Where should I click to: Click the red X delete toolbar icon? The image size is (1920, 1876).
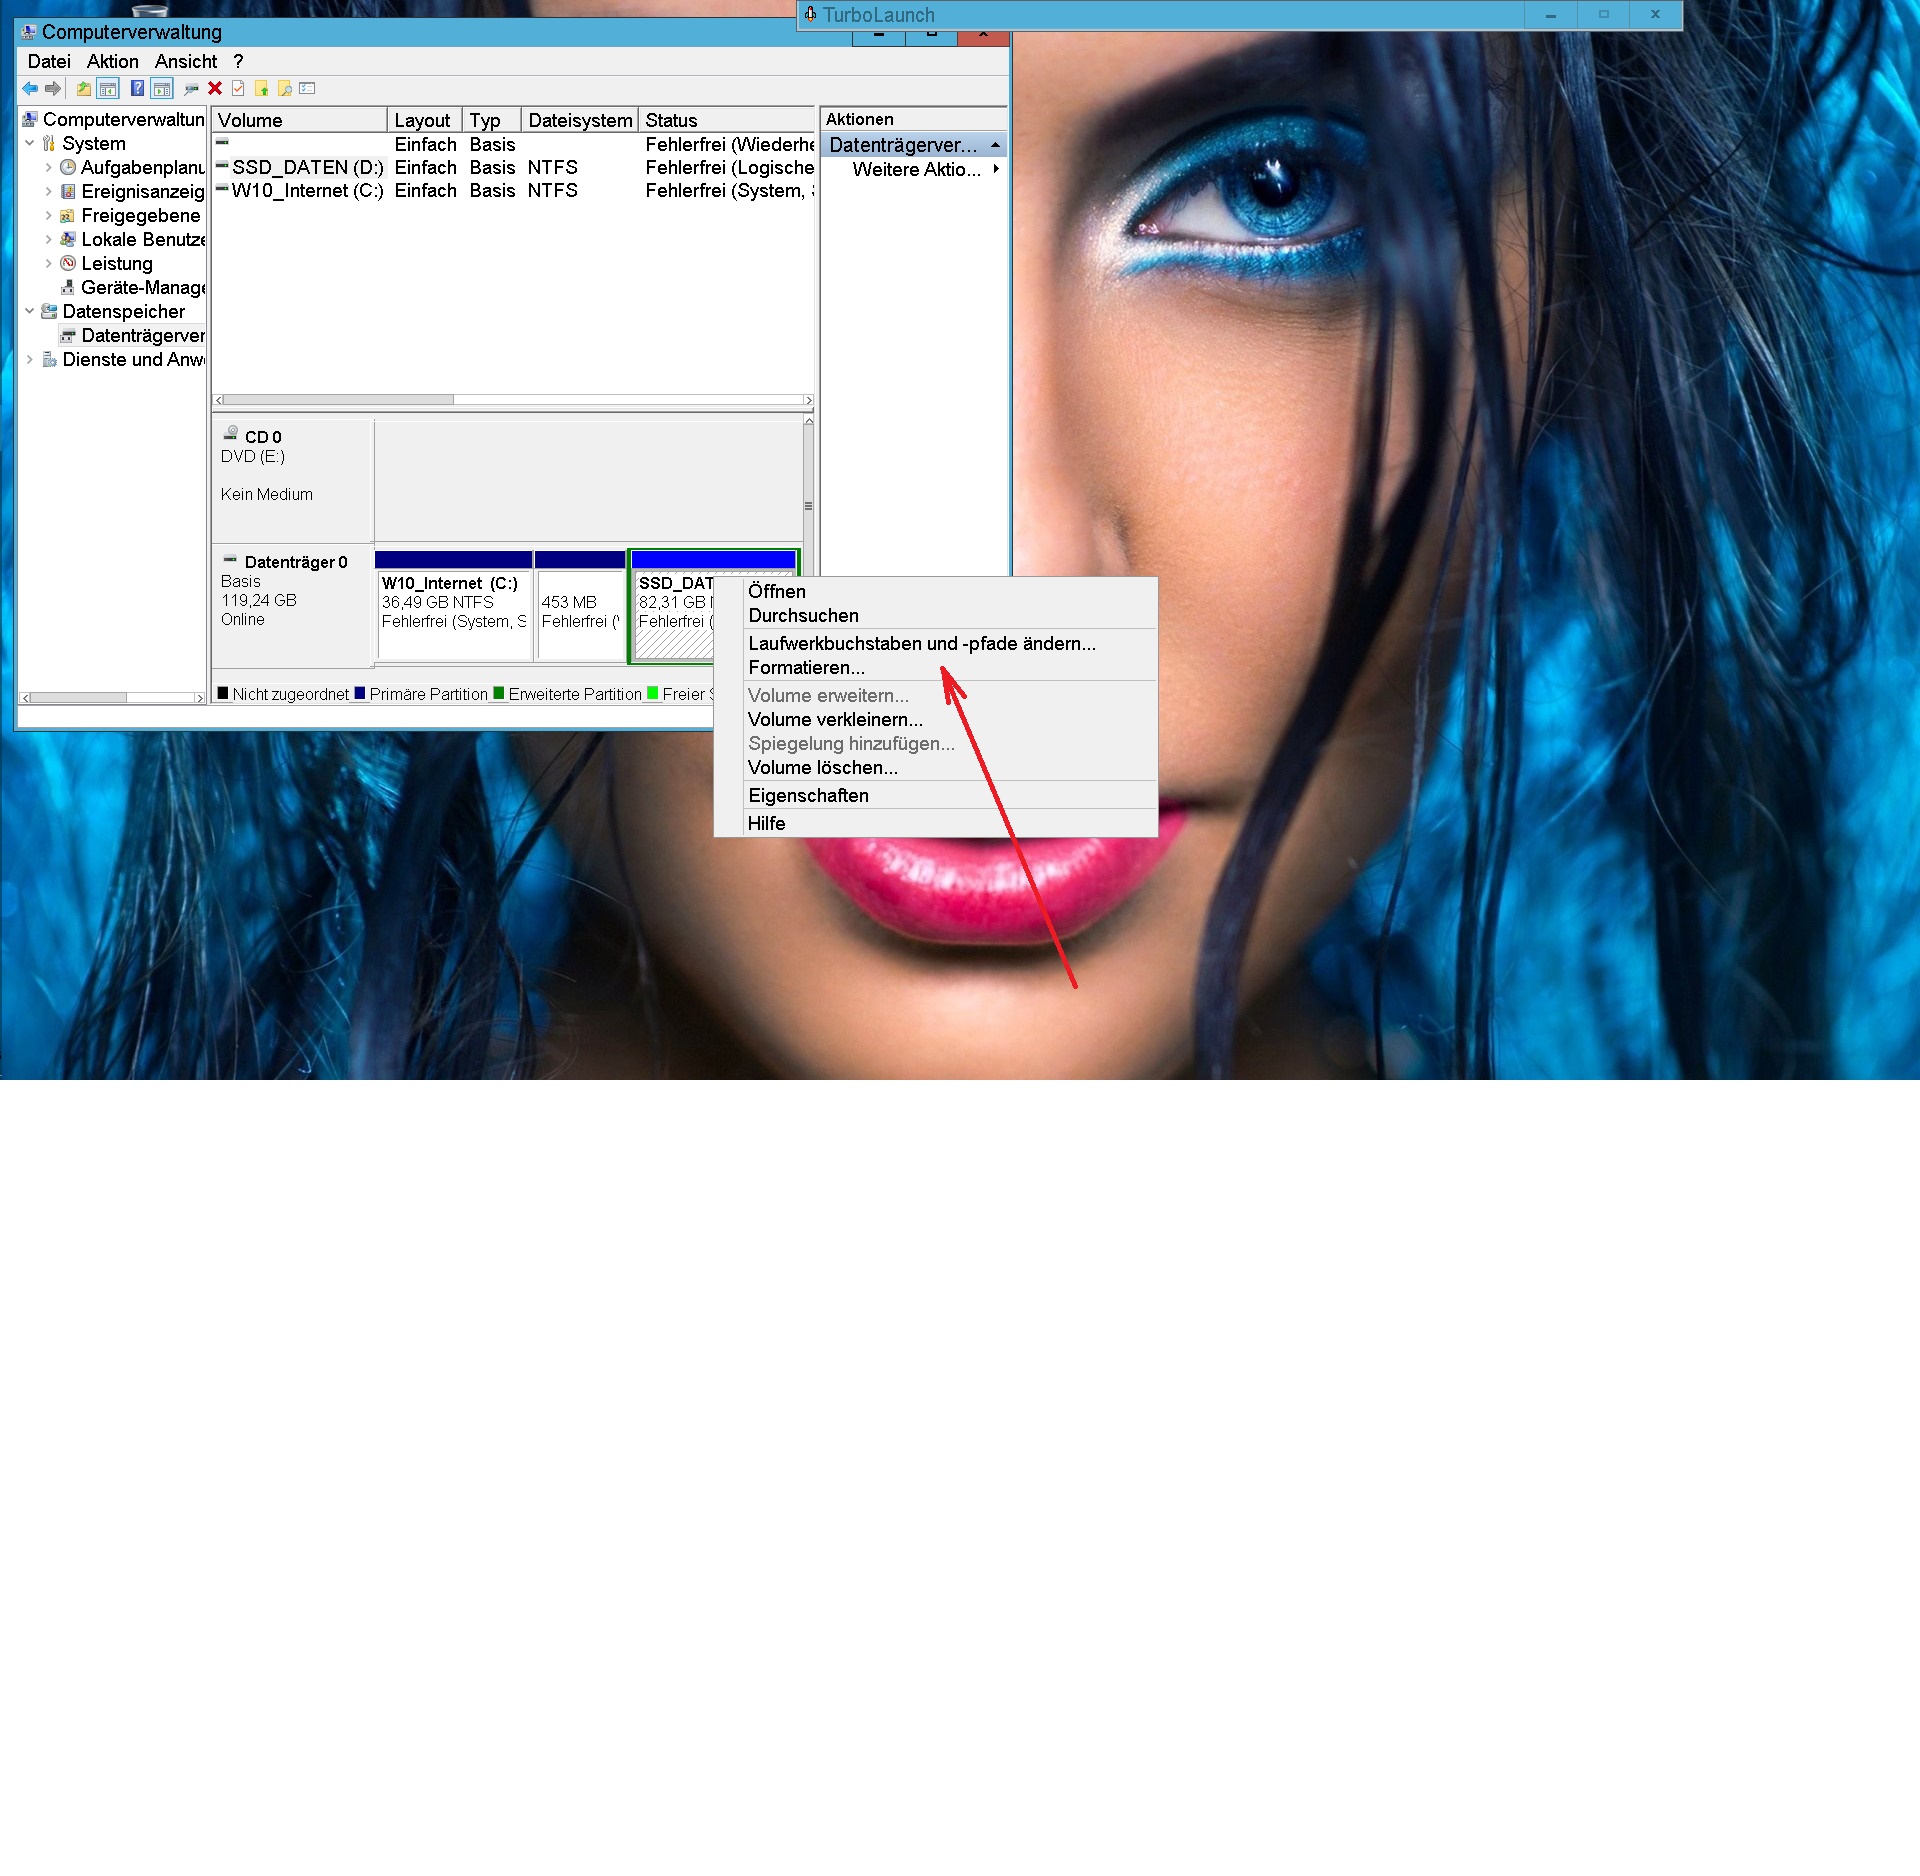[x=215, y=89]
